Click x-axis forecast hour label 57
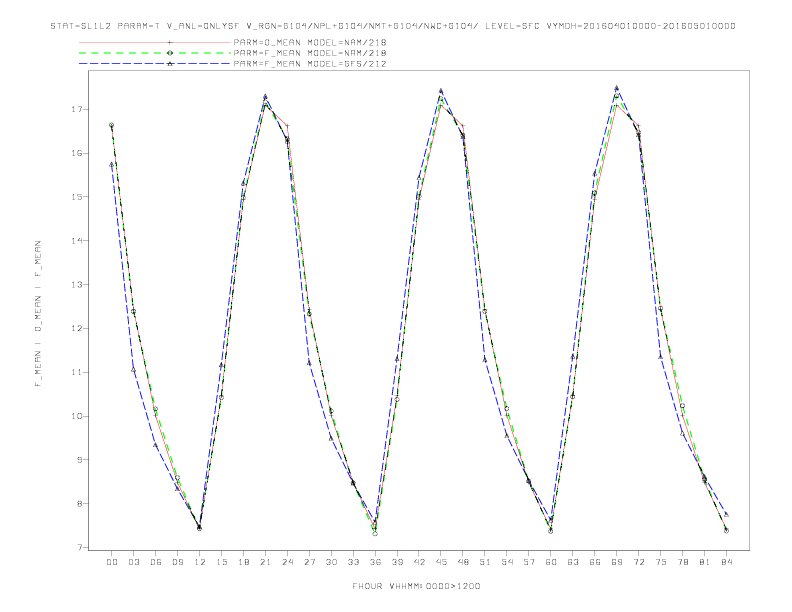Viewport: 792px width, 612px height. coord(529,562)
